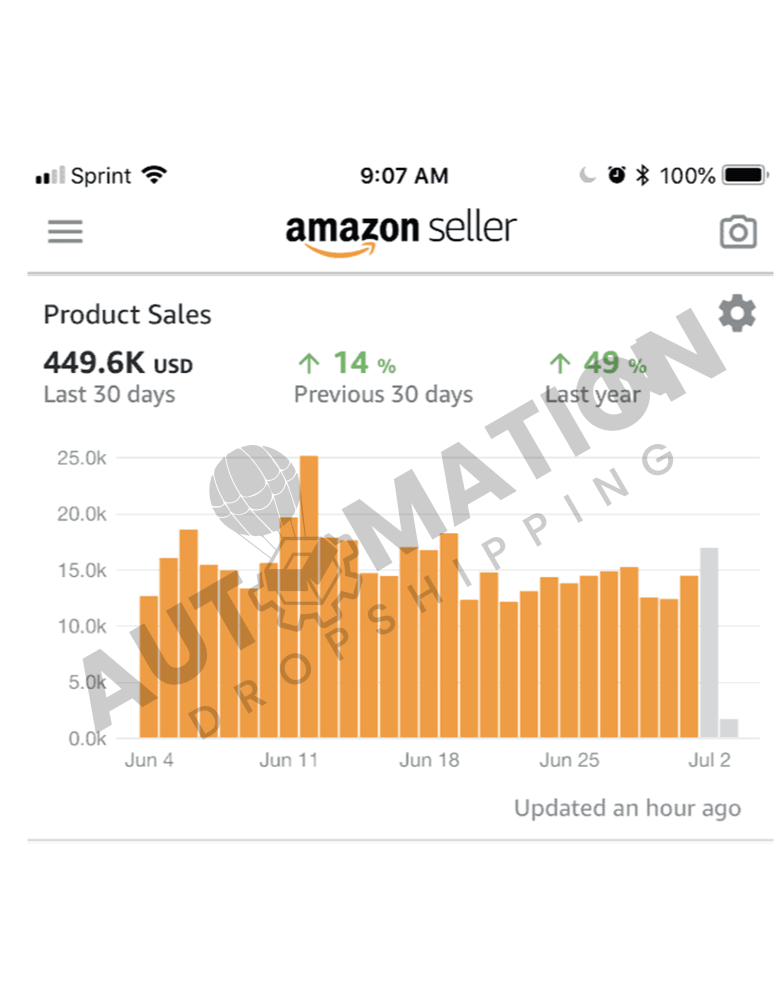Tap the camera icon to scan products
This screenshot has height=1001, width=774.
coord(737,231)
